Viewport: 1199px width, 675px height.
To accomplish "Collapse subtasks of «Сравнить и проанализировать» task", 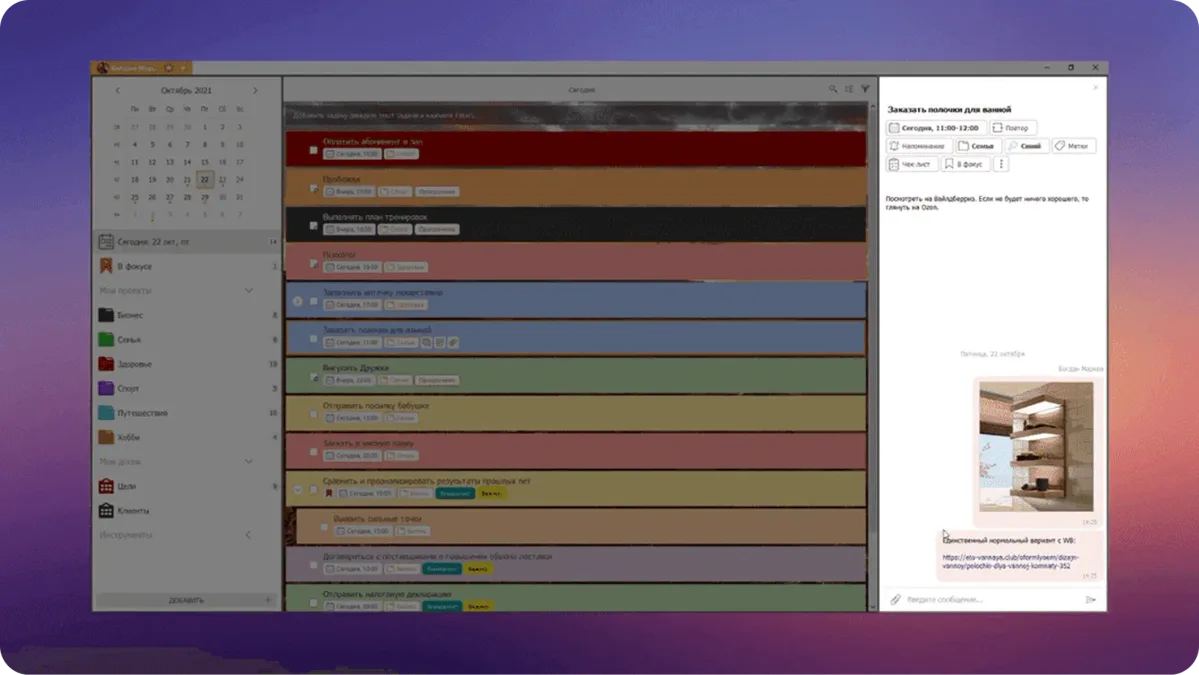I will (297, 490).
